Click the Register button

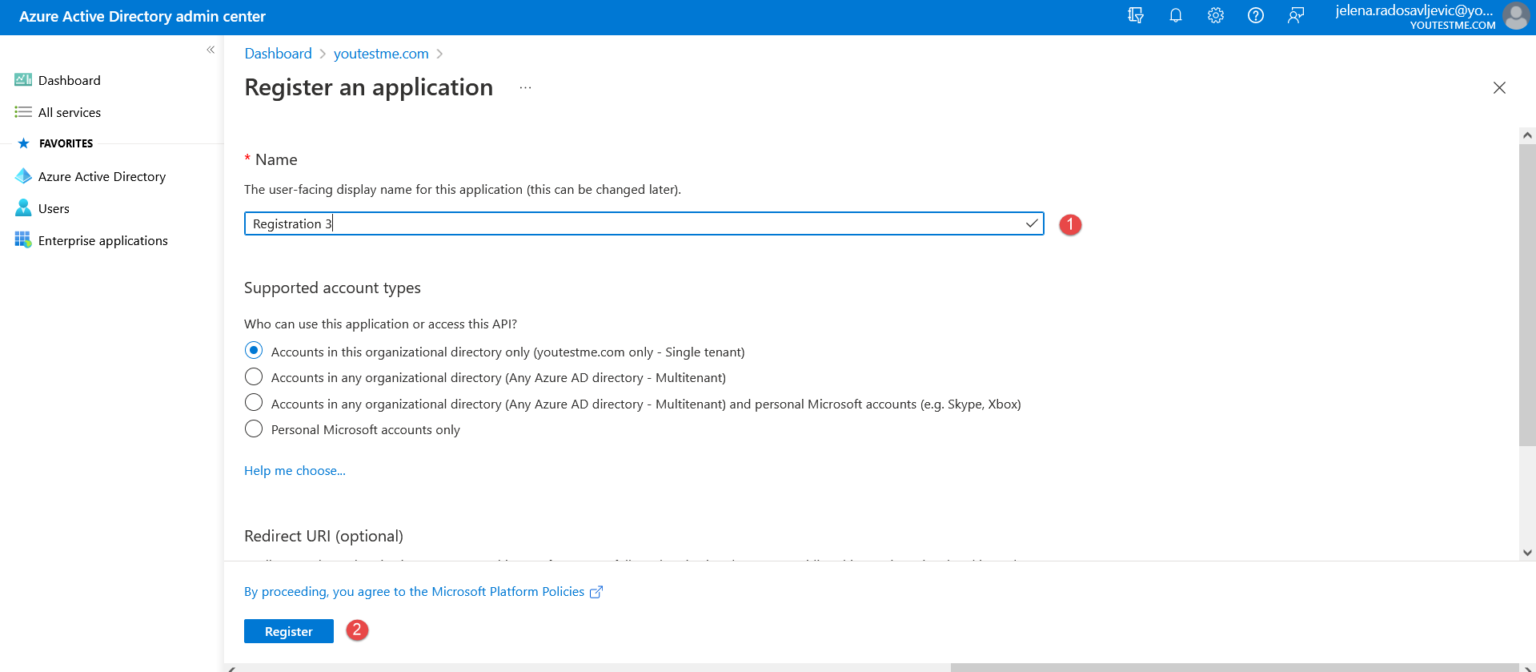pos(288,631)
